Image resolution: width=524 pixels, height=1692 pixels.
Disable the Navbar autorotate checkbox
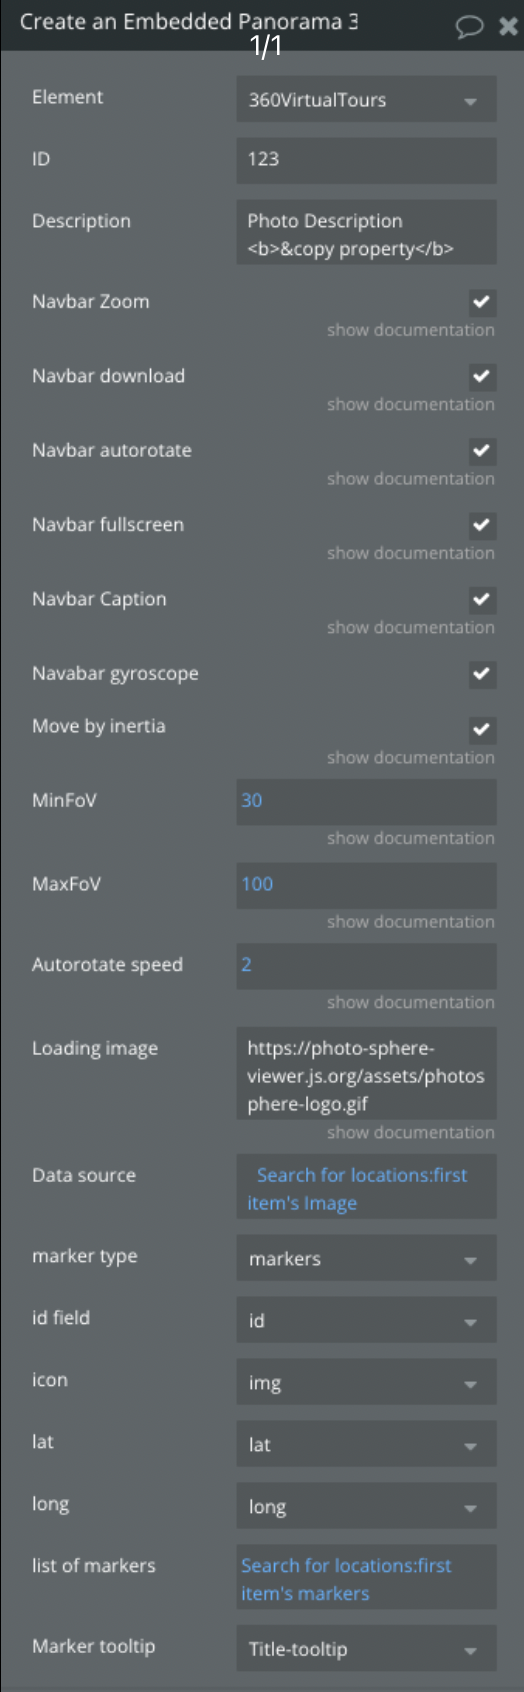click(x=481, y=451)
